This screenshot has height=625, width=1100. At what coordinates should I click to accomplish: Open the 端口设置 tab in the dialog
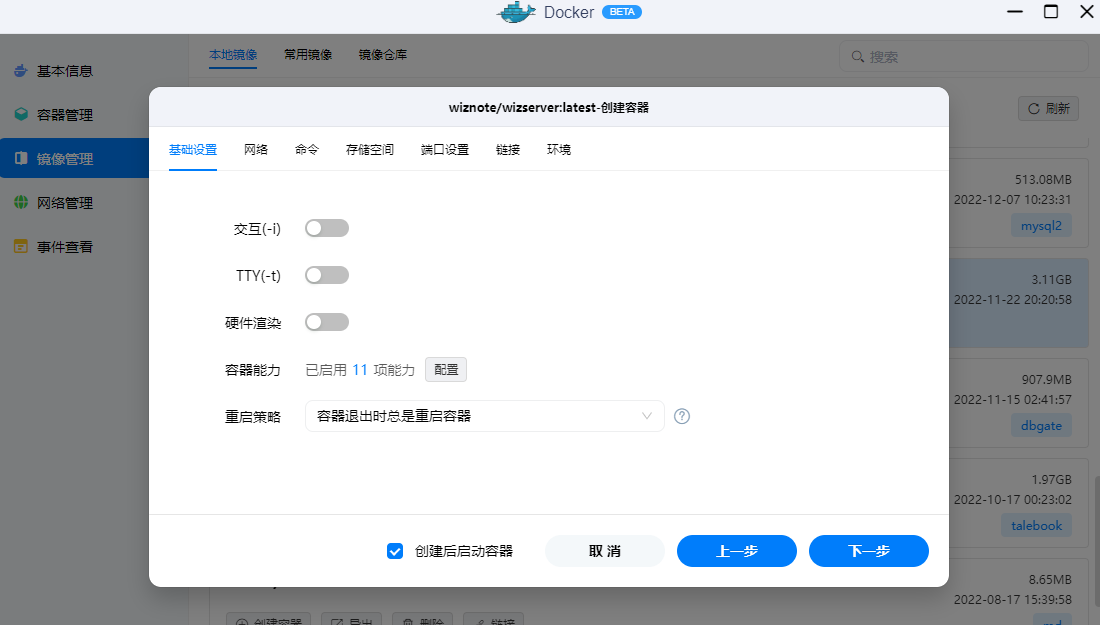point(444,147)
